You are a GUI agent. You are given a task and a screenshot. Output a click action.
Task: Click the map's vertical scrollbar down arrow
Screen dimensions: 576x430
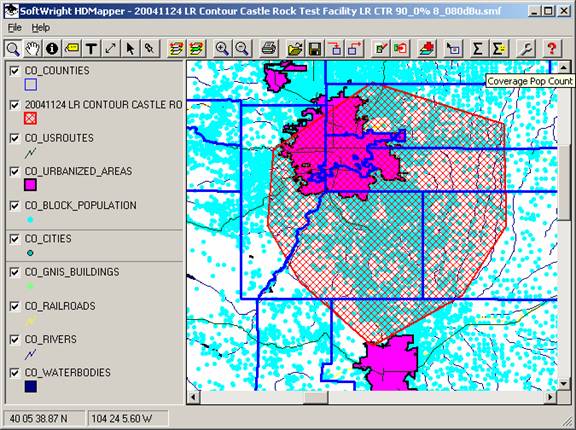pyautogui.click(x=564, y=383)
